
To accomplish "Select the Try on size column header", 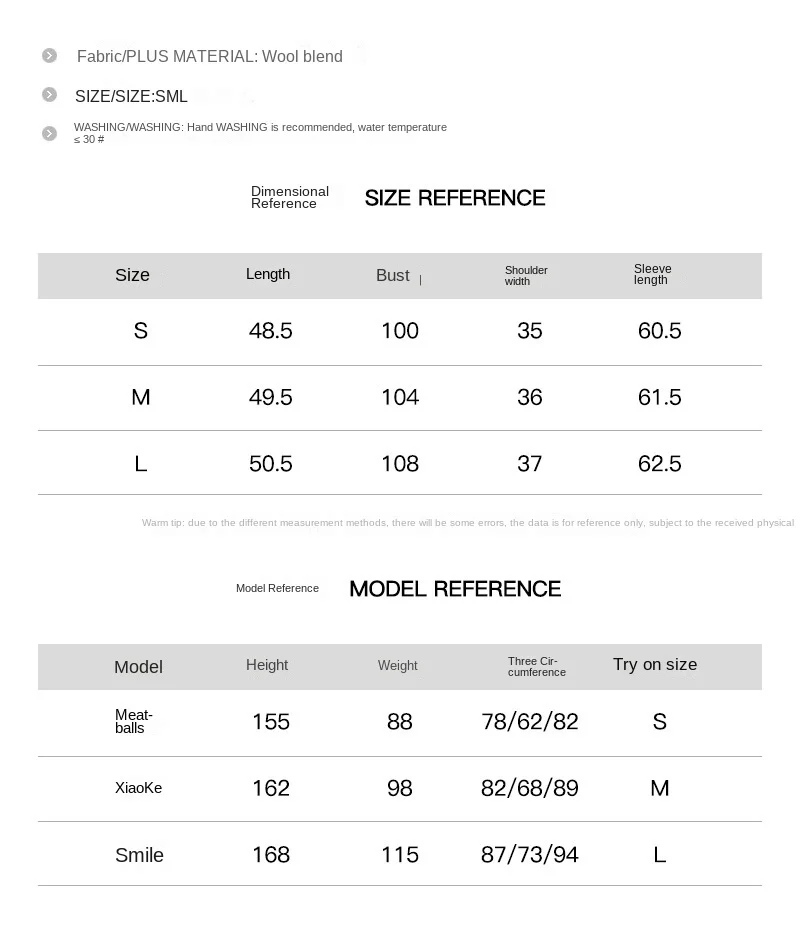I will (655, 665).
